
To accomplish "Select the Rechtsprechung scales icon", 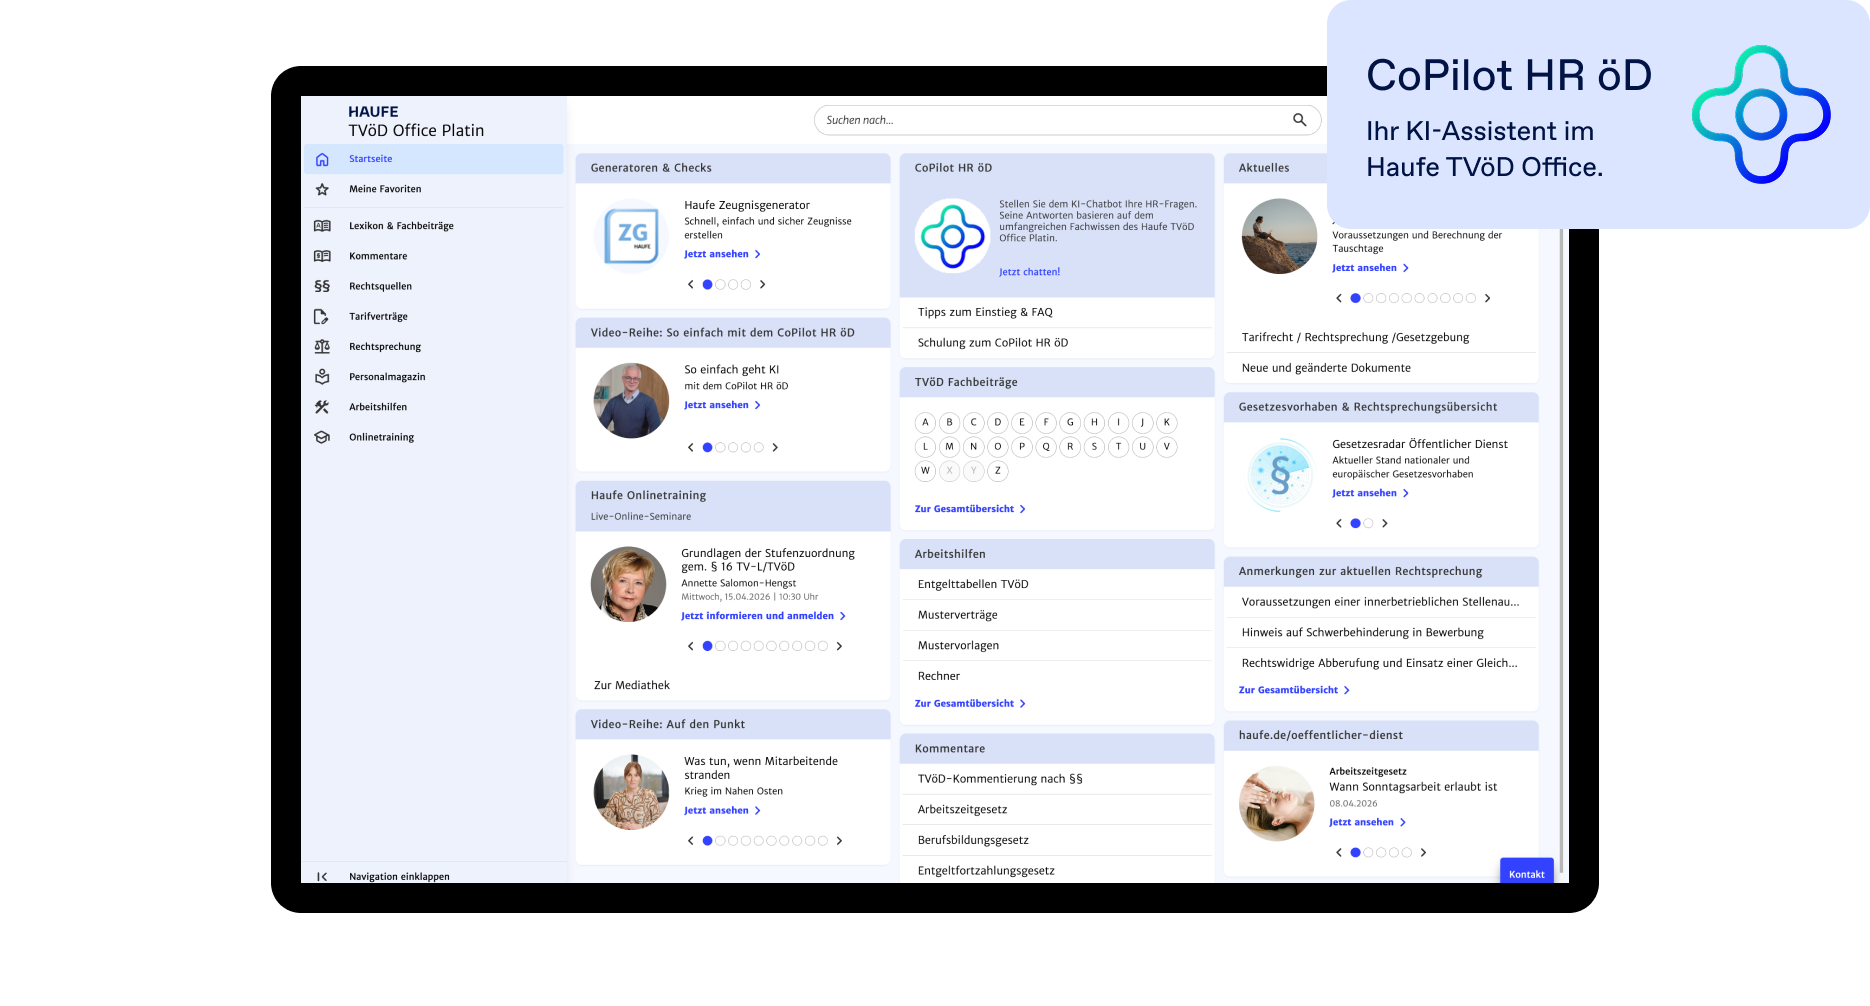I will tap(322, 347).
